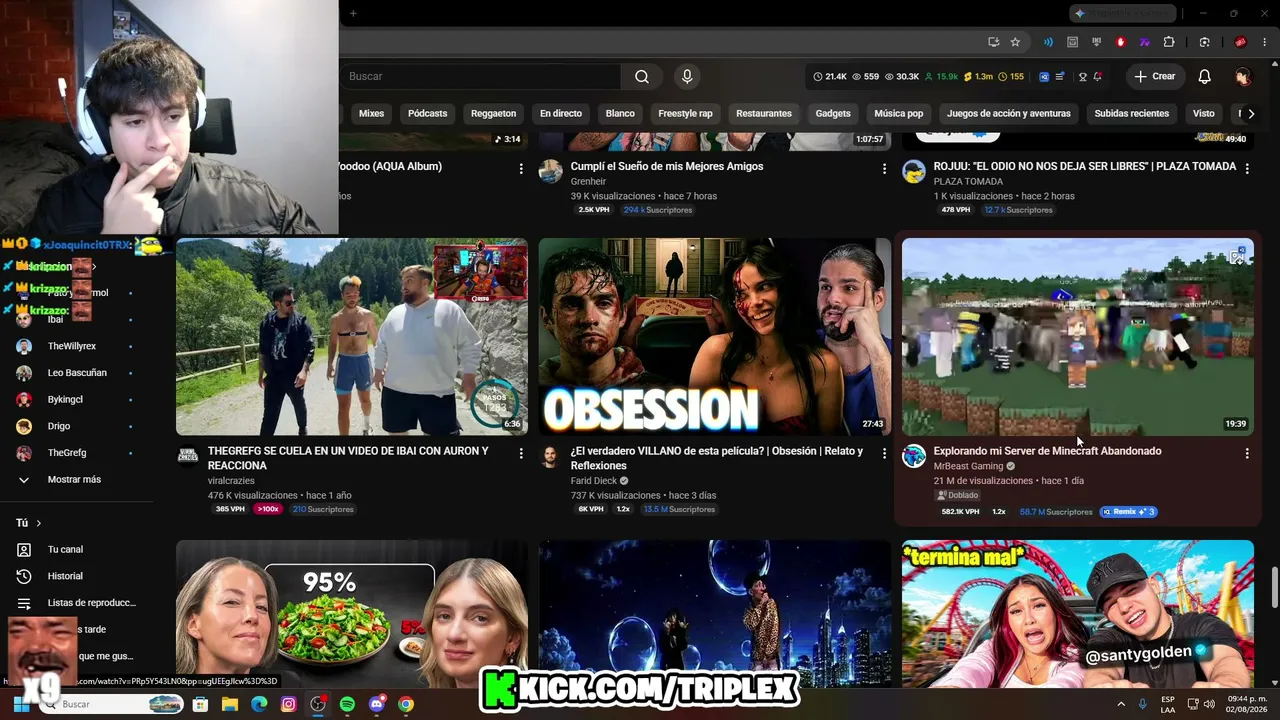Open File Explorer from the taskbar

pyautogui.click(x=230, y=704)
